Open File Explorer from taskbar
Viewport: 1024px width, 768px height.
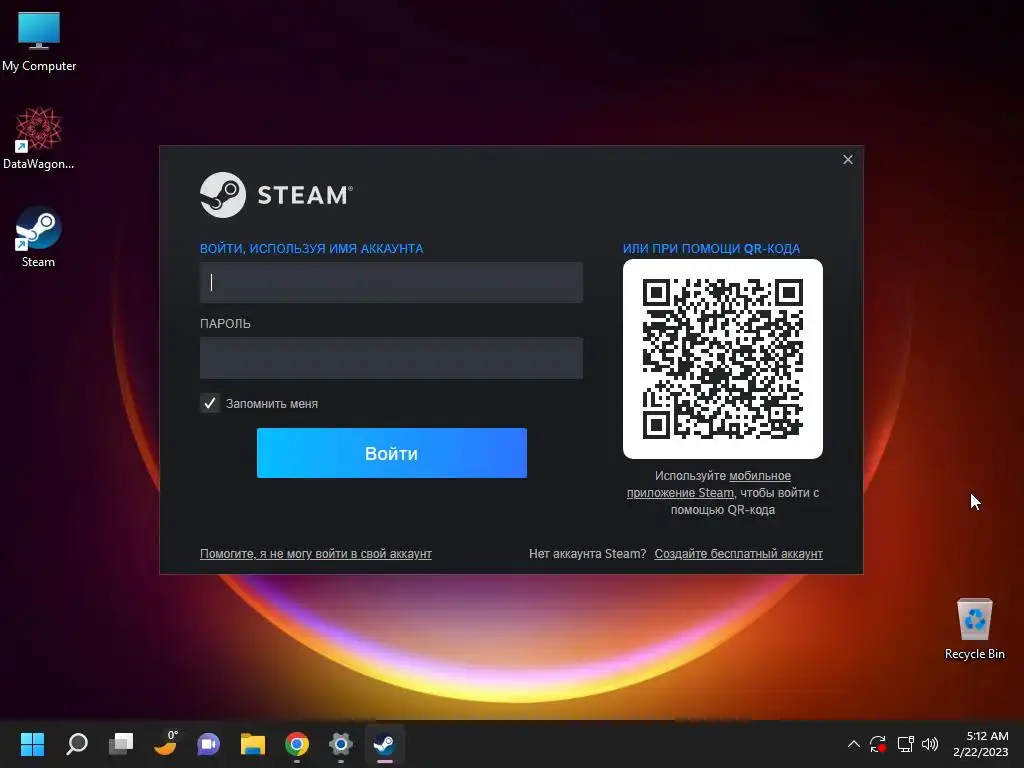[x=253, y=744]
